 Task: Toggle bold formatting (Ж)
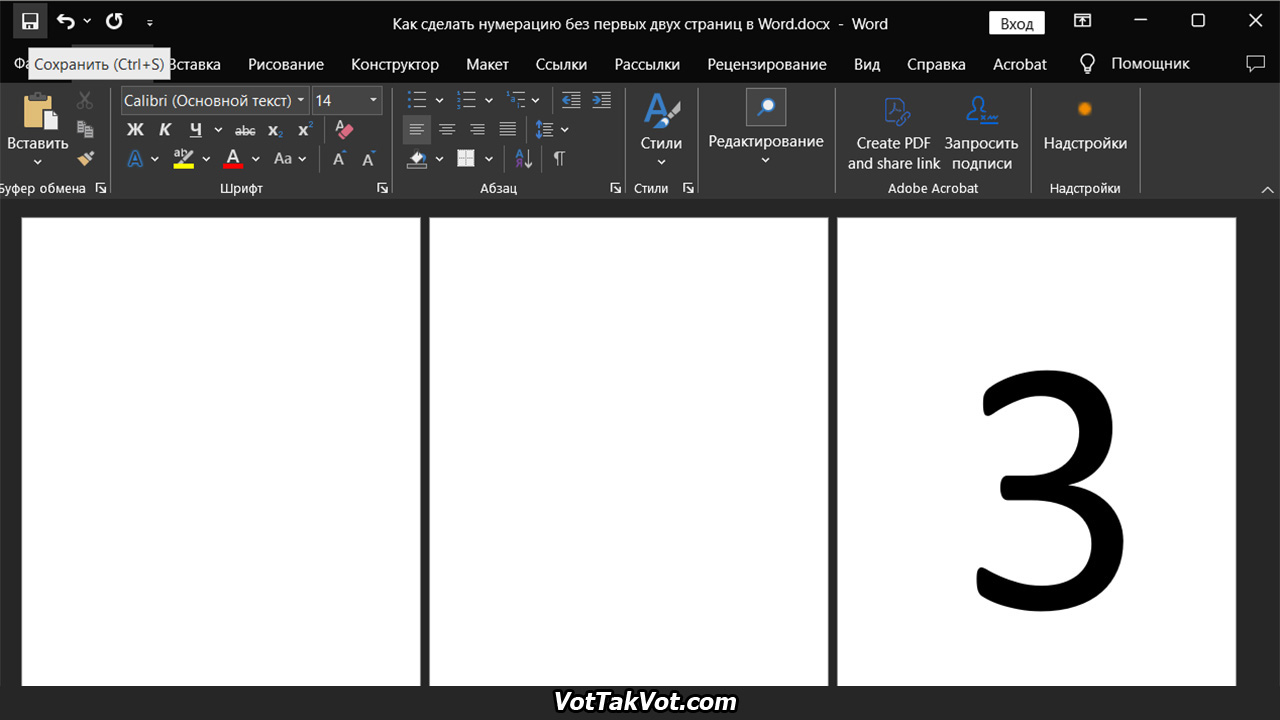pos(135,130)
